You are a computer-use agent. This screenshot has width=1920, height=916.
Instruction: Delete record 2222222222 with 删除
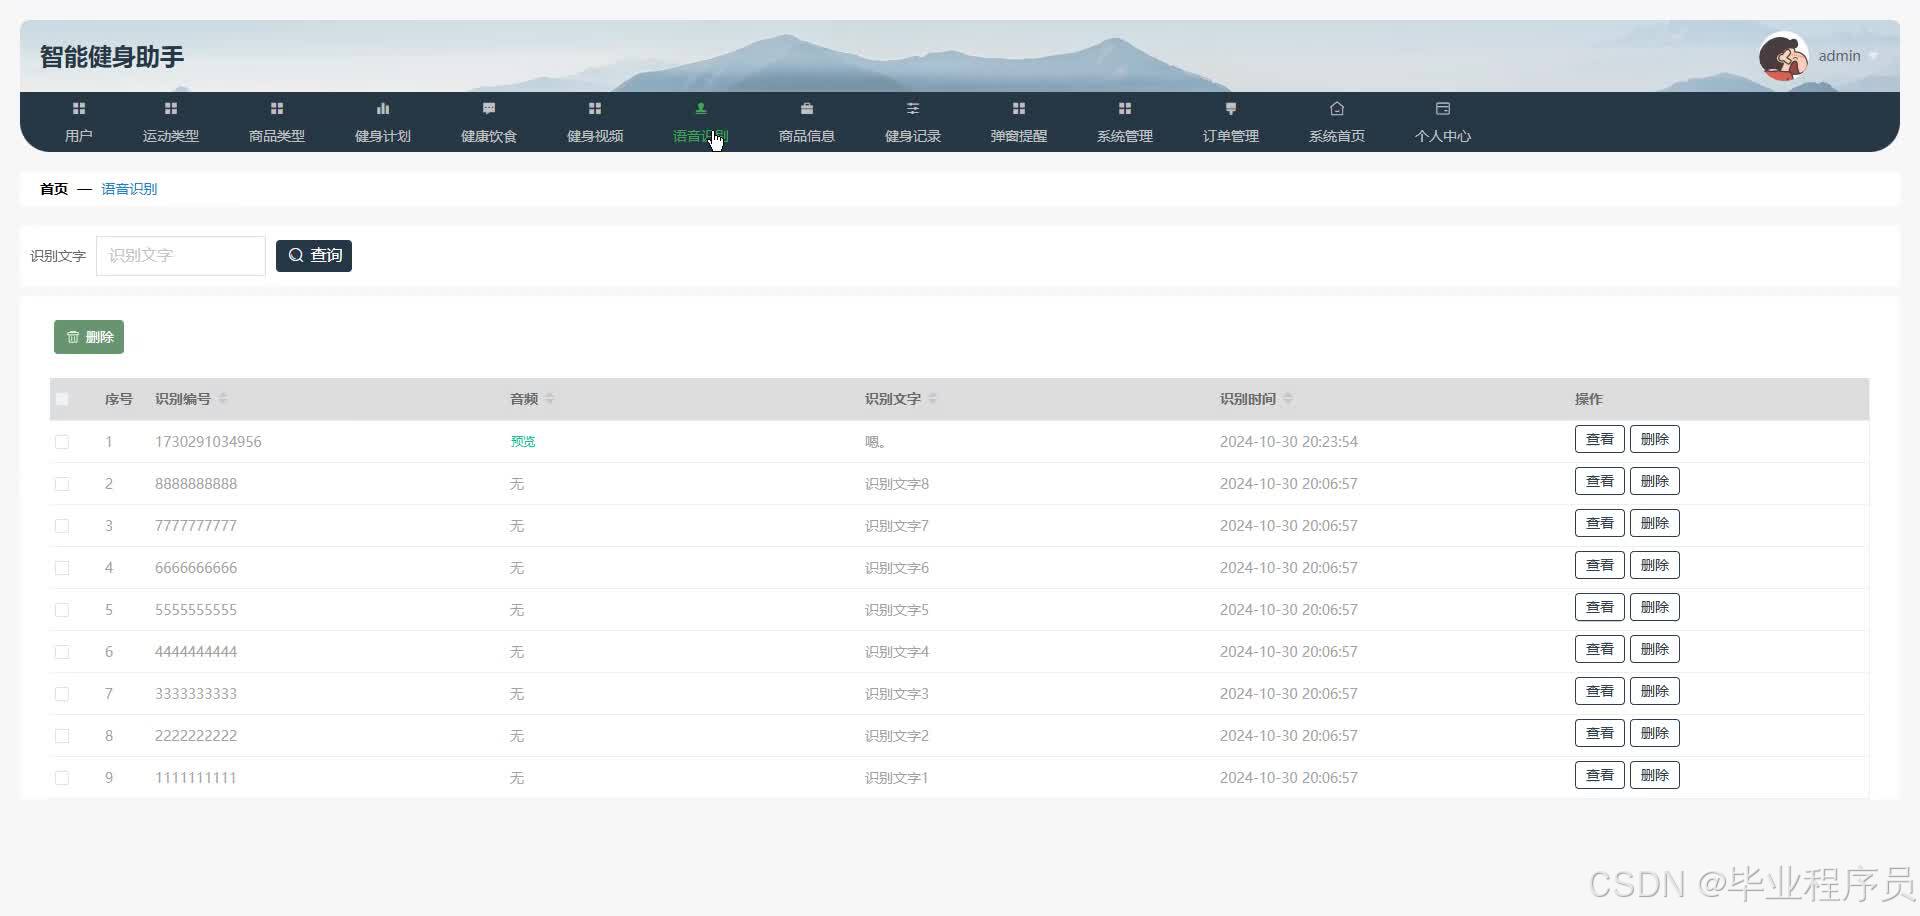[x=1655, y=733]
